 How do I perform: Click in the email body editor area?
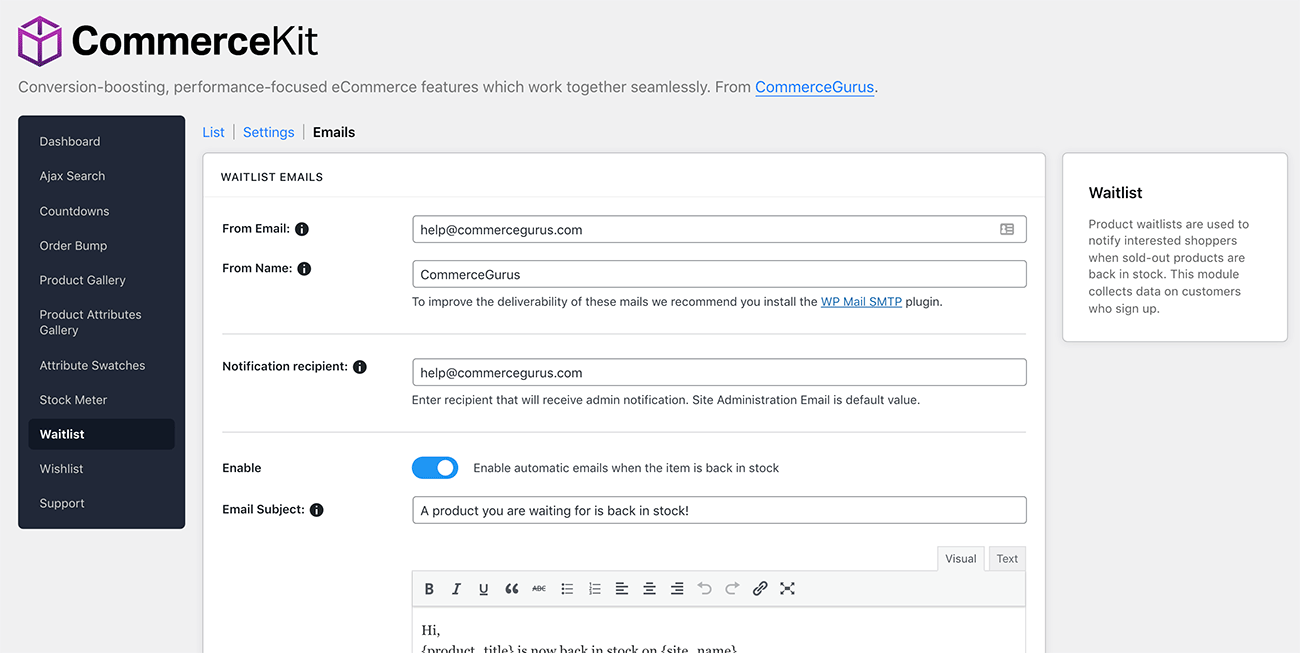(x=719, y=630)
